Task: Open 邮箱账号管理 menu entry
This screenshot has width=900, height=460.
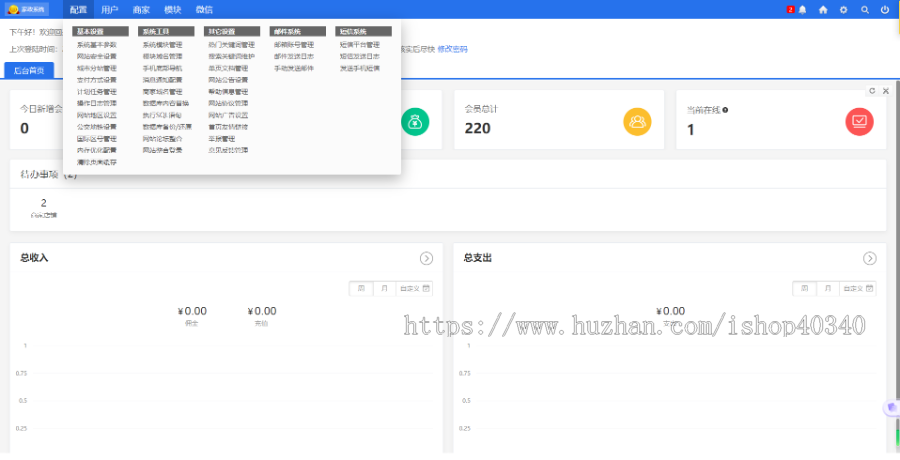Action: coord(294,44)
